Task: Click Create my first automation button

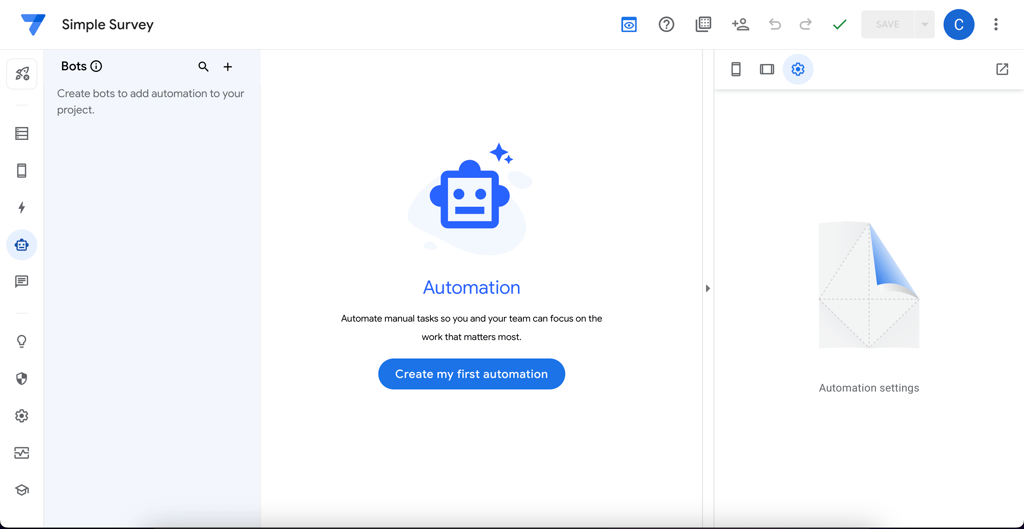Action: (472, 374)
